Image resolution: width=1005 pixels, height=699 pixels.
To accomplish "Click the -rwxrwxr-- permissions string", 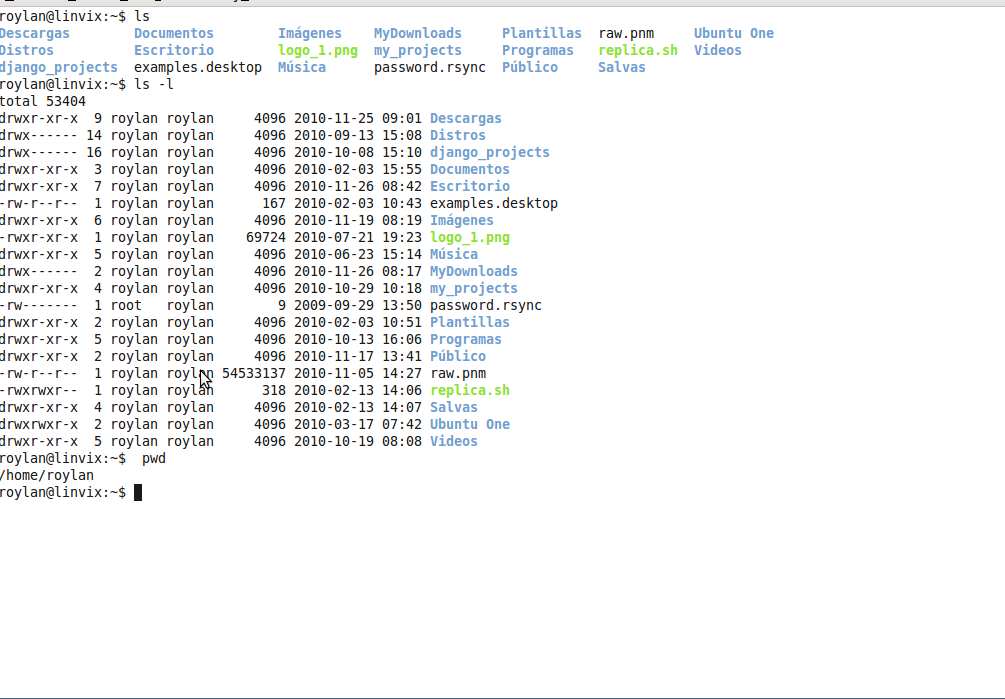I will tap(38, 390).
